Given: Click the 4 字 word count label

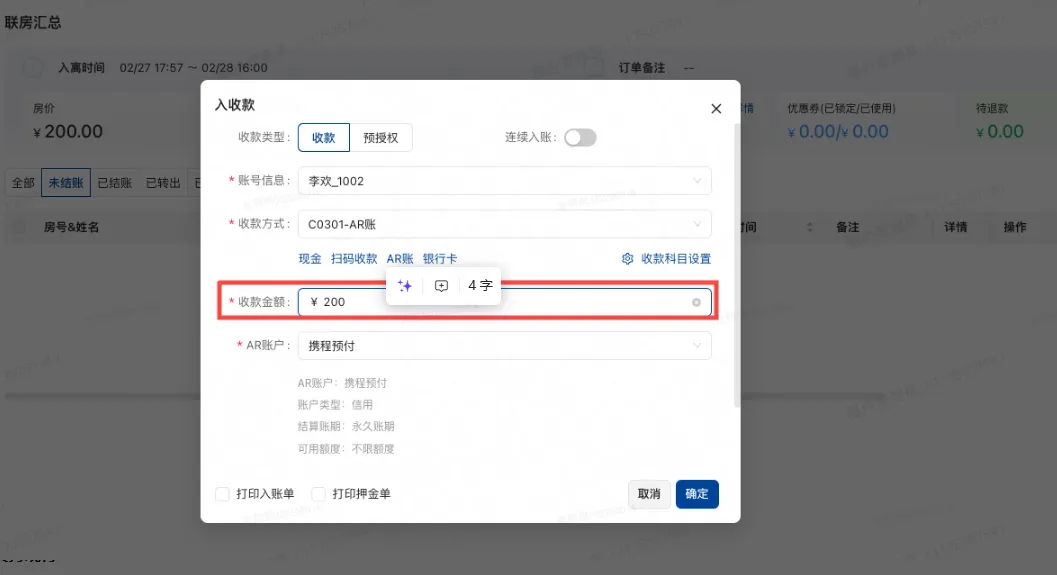Looking at the screenshot, I should [480, 286].
